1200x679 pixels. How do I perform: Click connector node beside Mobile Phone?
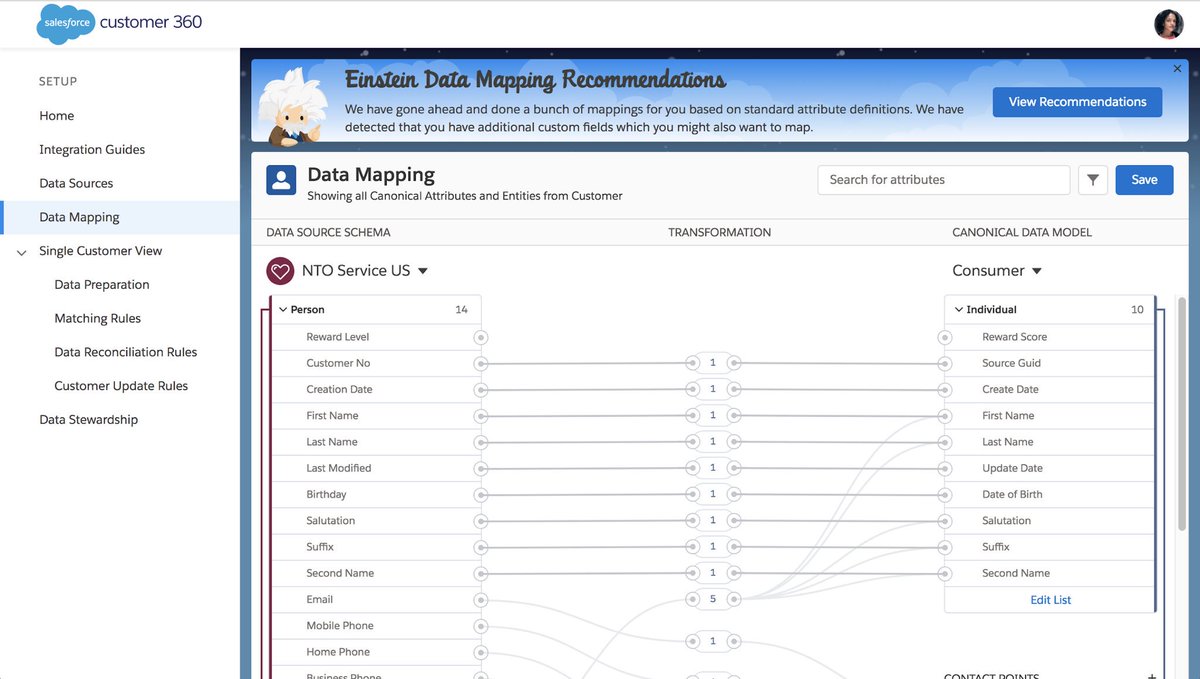click(x=481, y=626)
